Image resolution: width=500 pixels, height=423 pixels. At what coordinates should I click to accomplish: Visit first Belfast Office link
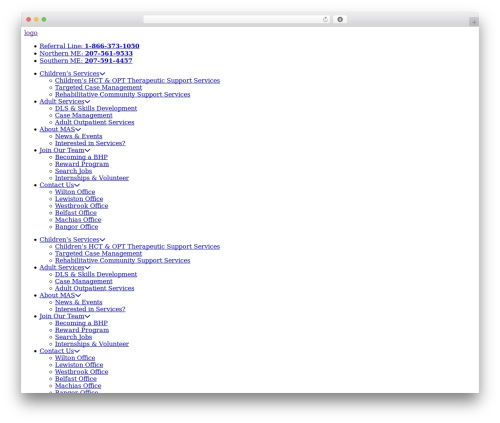76,213
